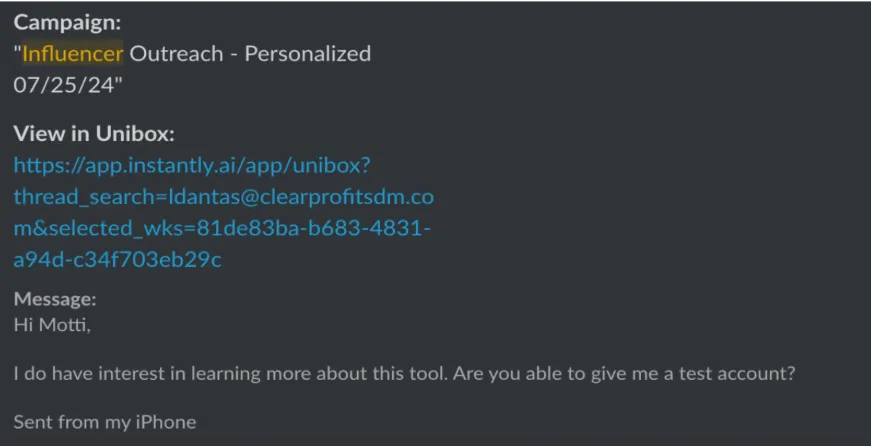Click the word Personalized in campaign name
Viewport: 871px width, 446px height.
308,54
